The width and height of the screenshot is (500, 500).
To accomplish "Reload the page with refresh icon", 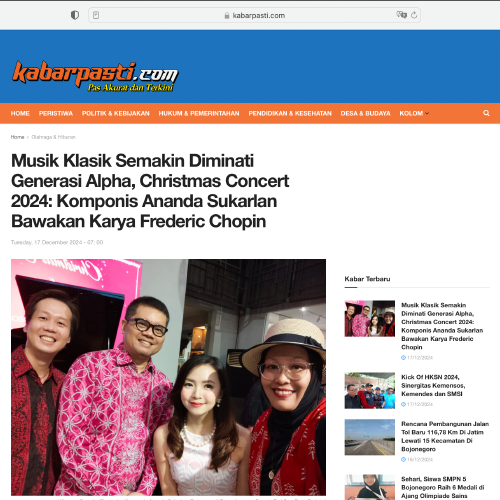I will coord(414,15).
